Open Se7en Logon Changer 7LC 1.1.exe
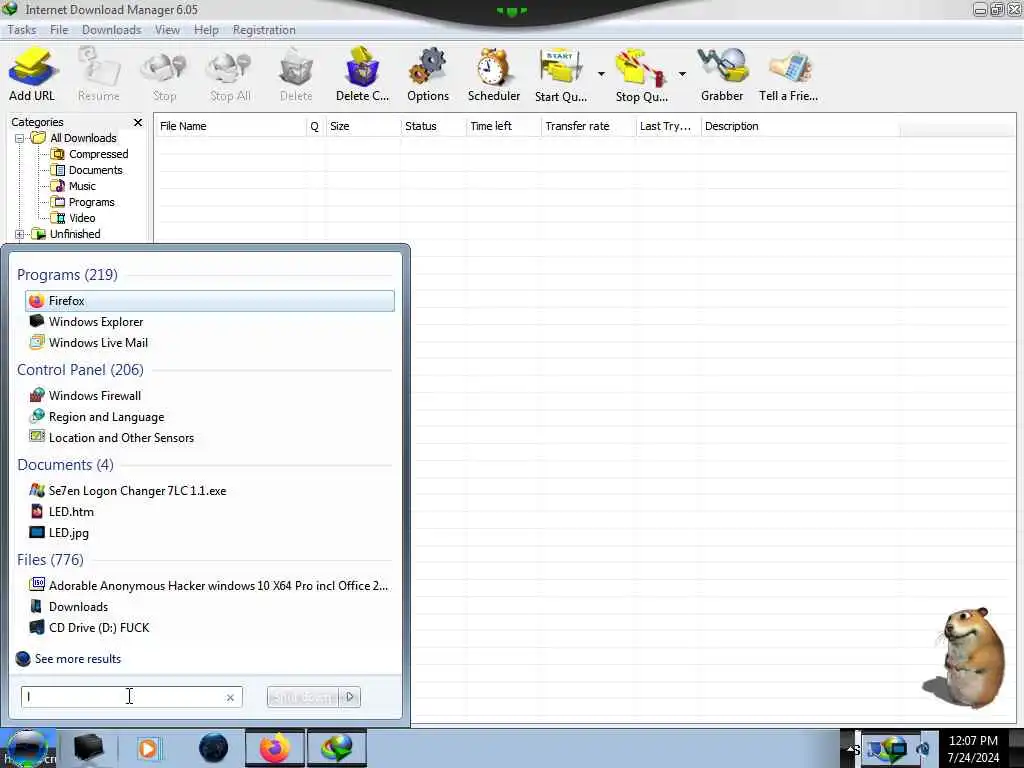 point(210,490)
